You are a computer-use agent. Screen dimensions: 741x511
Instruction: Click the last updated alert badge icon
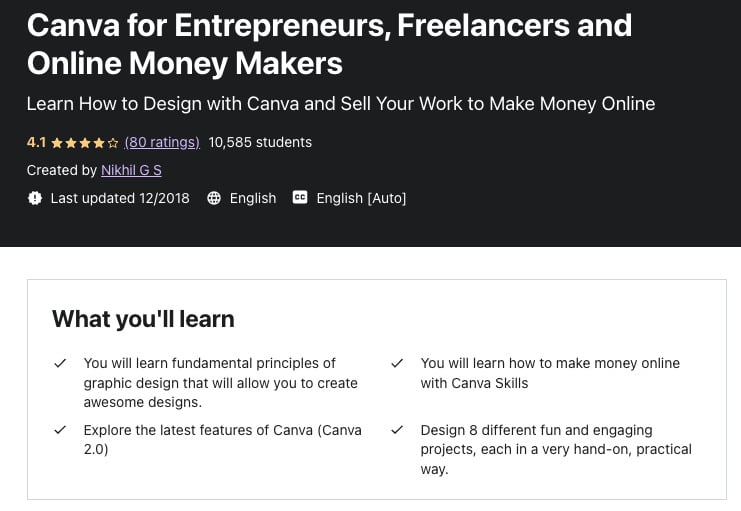35,198
